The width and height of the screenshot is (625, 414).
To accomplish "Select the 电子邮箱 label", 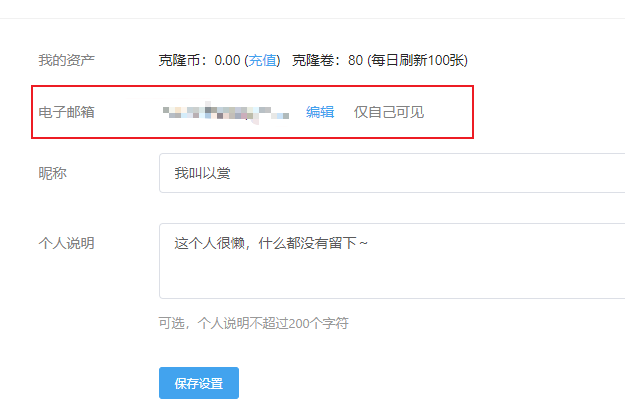I will pyautogui.click(x=66, y=112).
